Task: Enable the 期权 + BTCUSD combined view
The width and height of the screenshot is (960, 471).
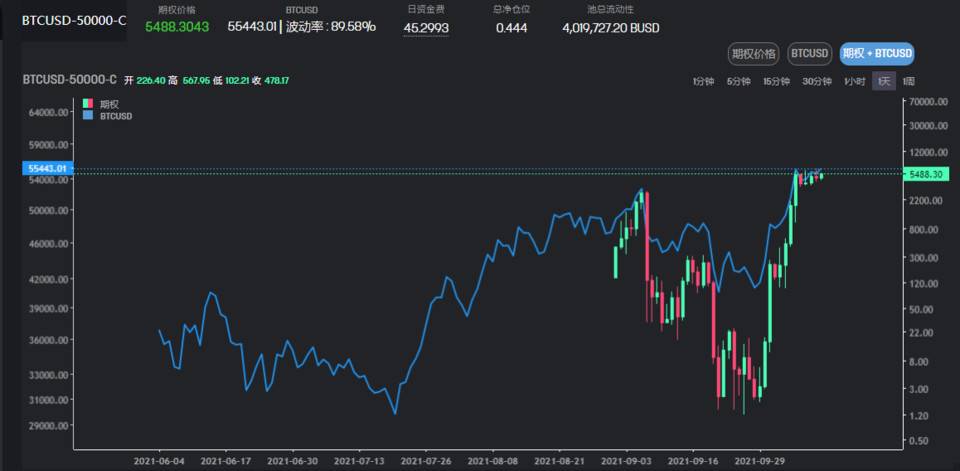Action: click(x=876, y=54)
